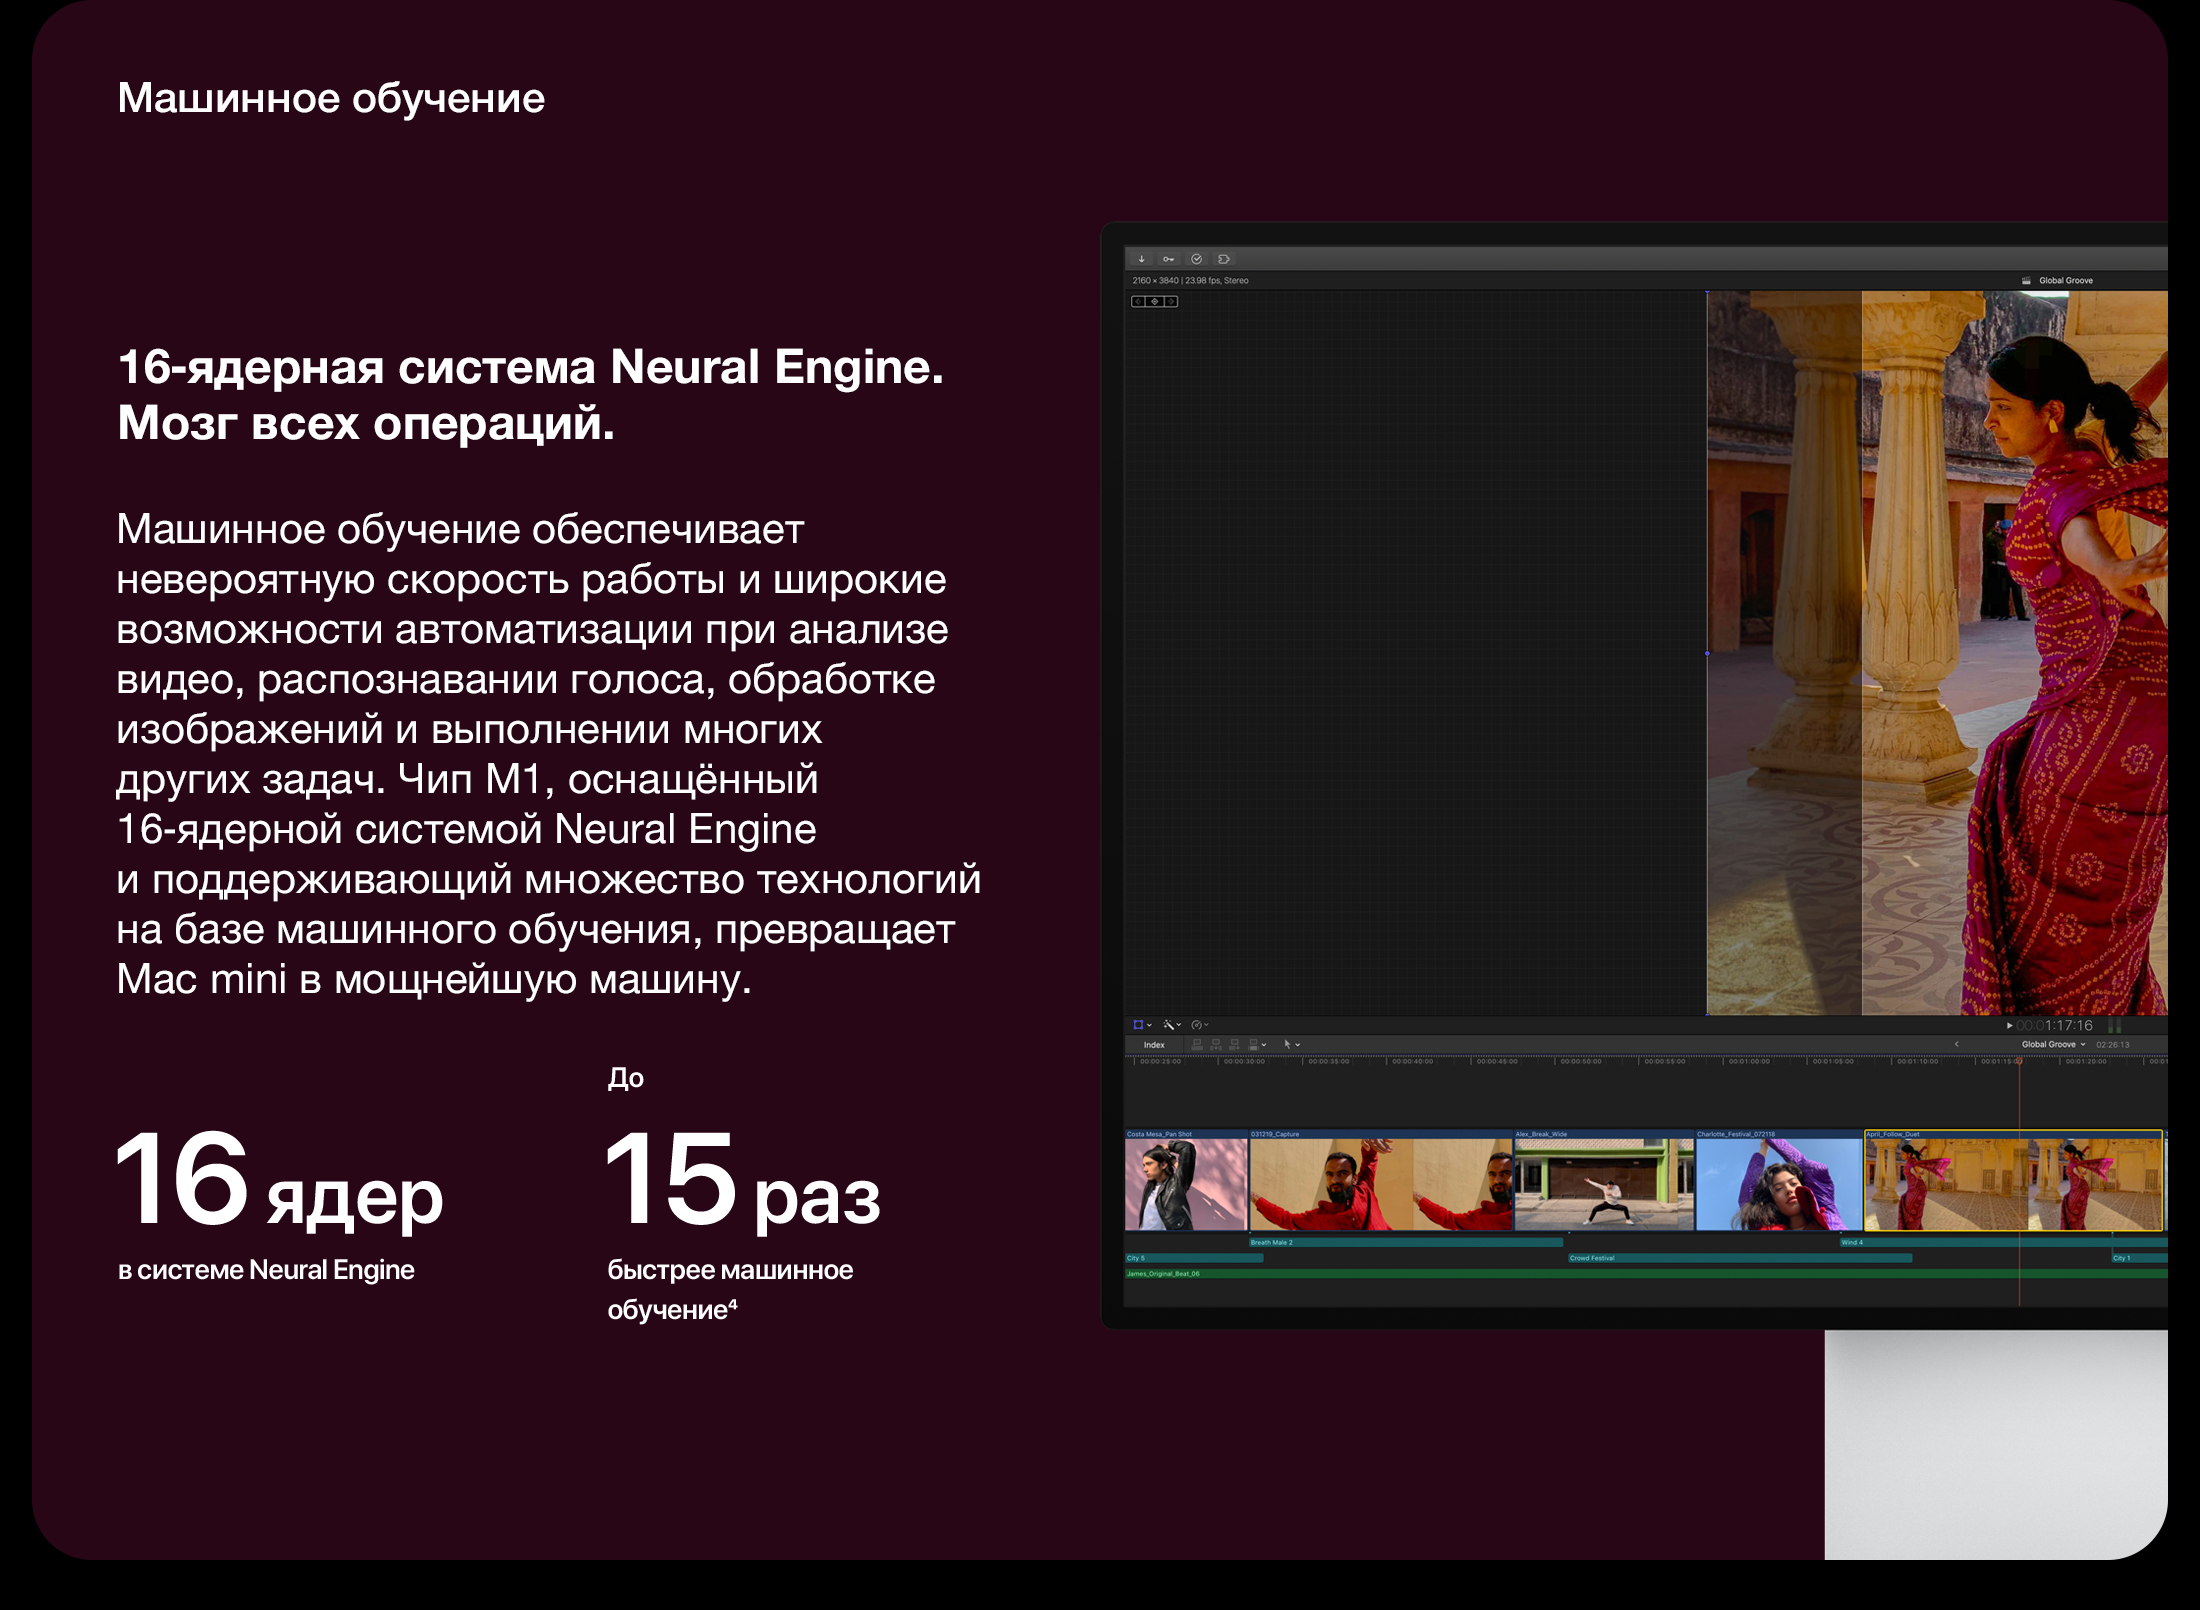Click the red playhead on timeline ruler
Image resolution: width=2200 pixels, height=1610 pixels.
click(2019, 1061)
